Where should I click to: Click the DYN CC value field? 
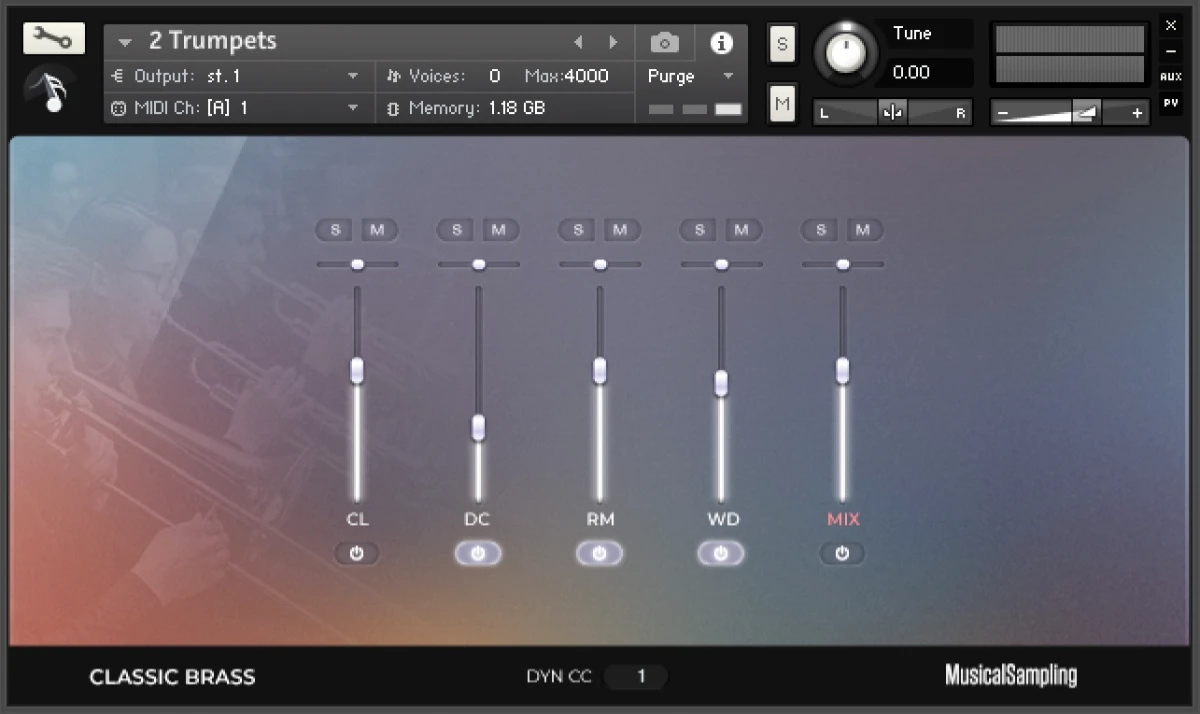point(637,677)
